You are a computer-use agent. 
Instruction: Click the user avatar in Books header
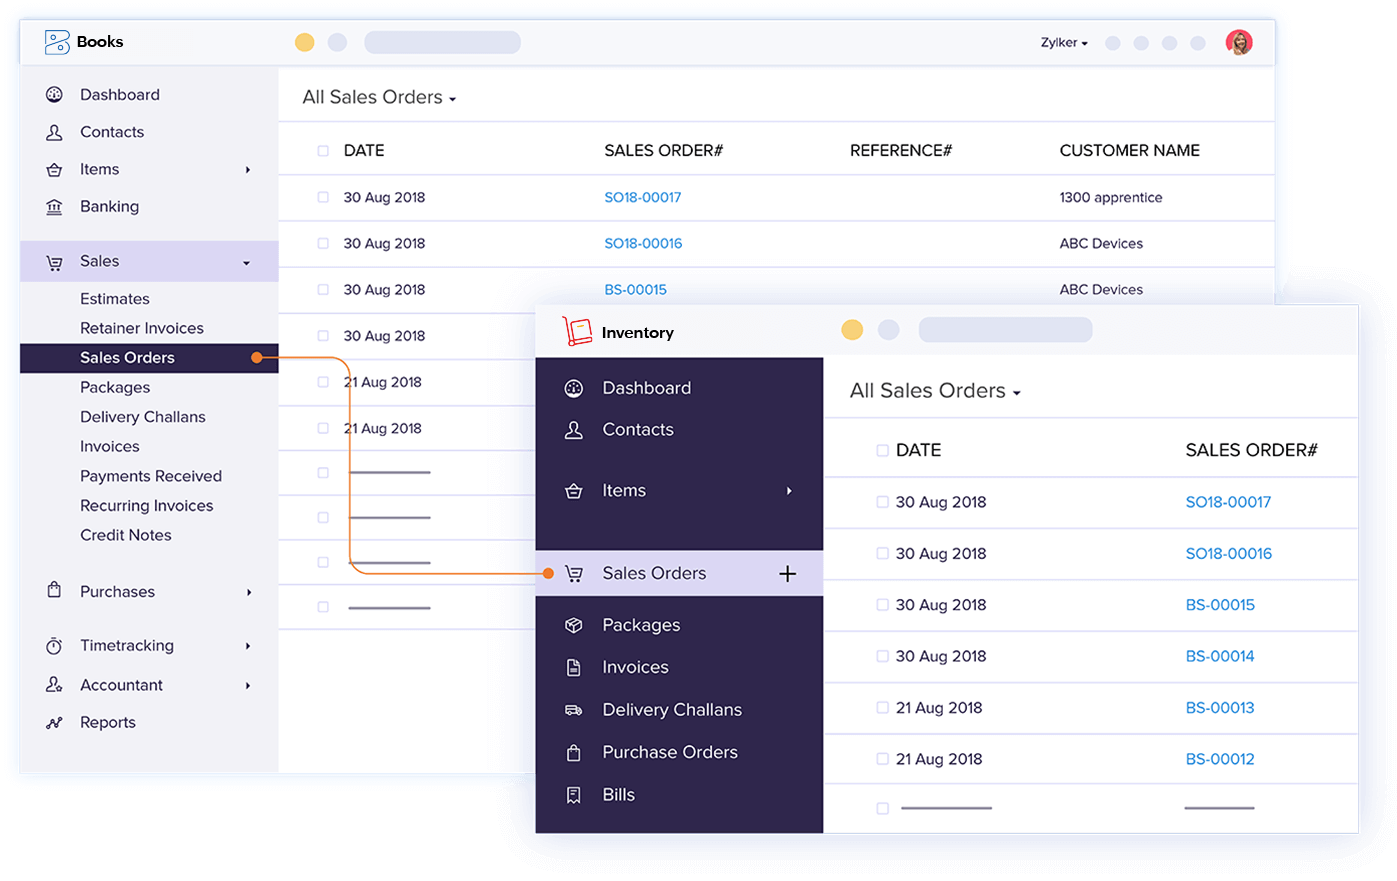[1239, 42]
